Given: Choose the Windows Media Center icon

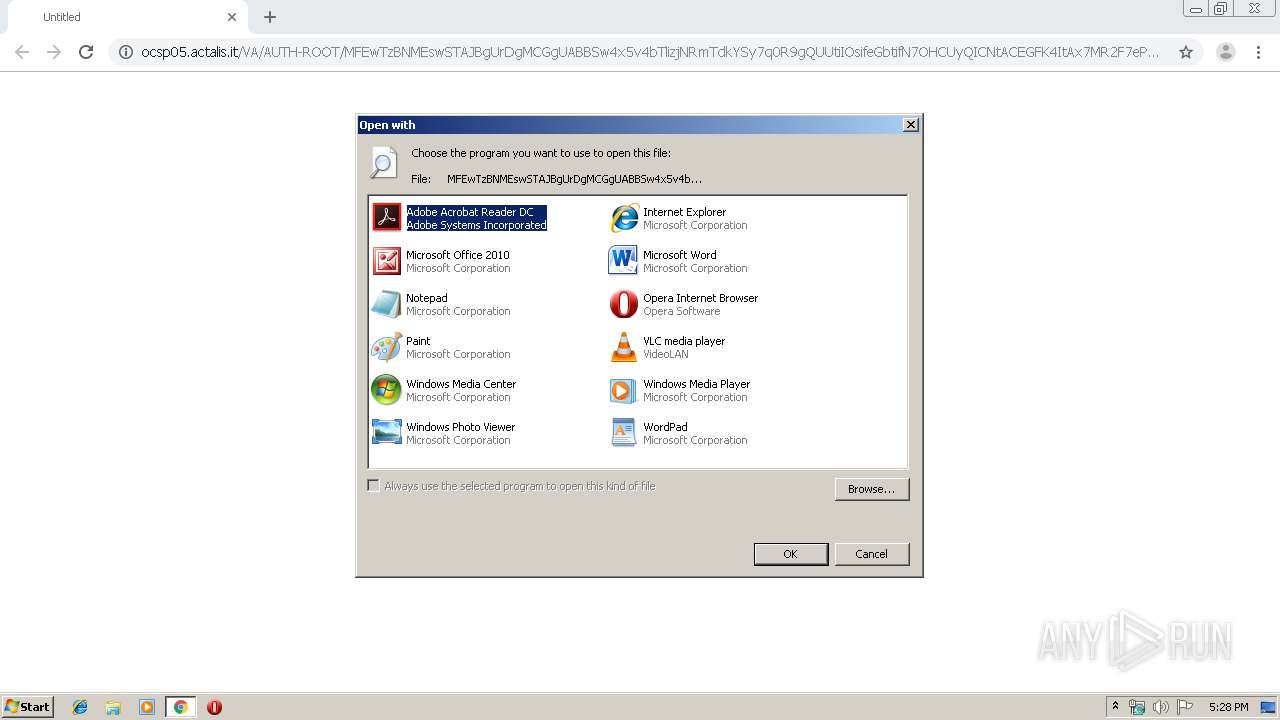Looking at the screenshot, I should tap(386, 389).
